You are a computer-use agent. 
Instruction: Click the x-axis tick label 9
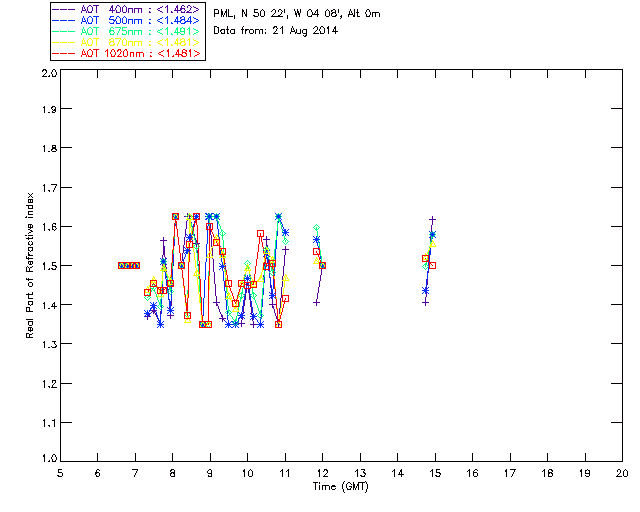point(210,473)
